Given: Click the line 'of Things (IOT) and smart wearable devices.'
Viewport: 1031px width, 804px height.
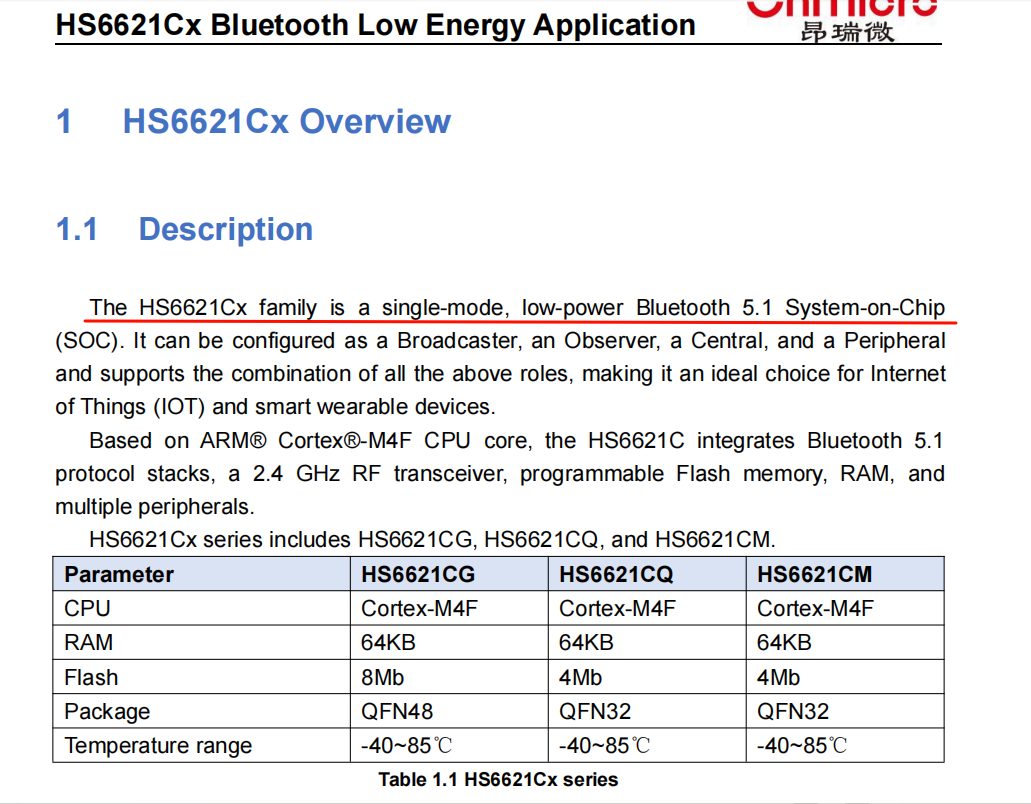Looking at the screenshot, I should tap(276, 406).
